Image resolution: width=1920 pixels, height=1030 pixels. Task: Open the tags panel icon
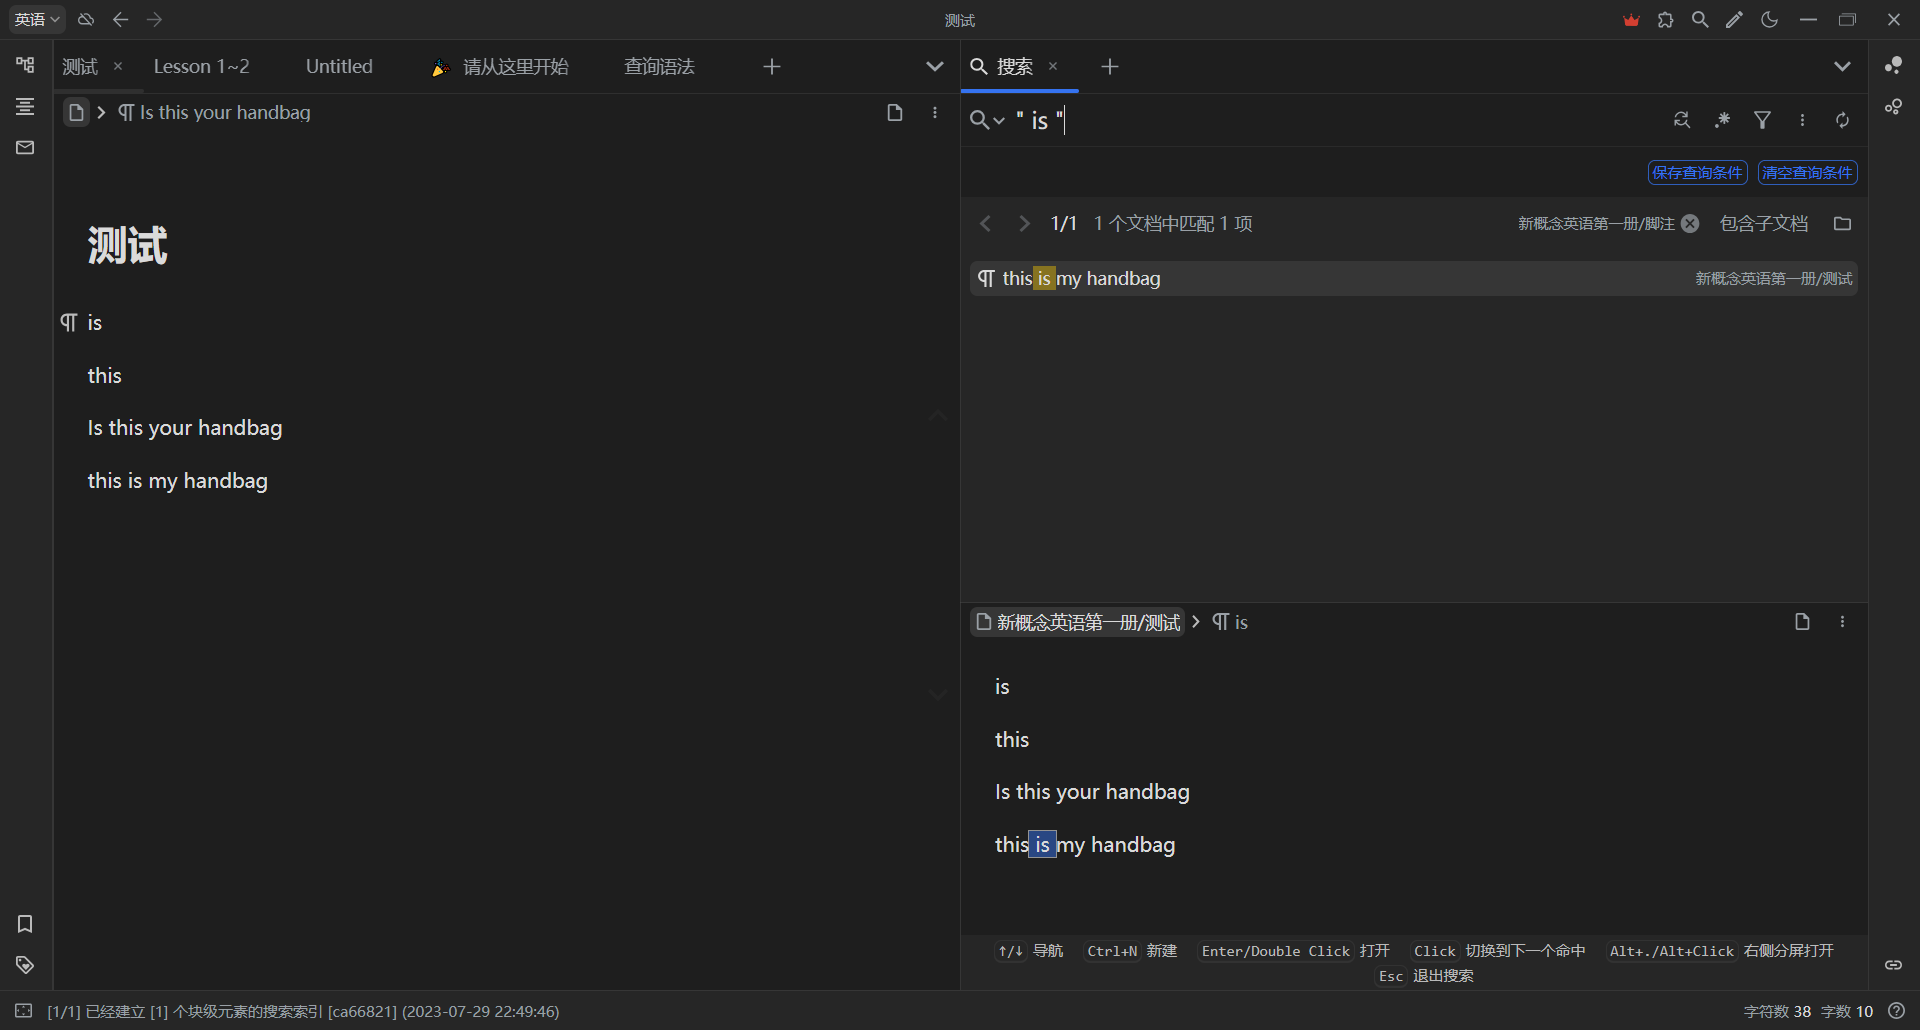25,965
